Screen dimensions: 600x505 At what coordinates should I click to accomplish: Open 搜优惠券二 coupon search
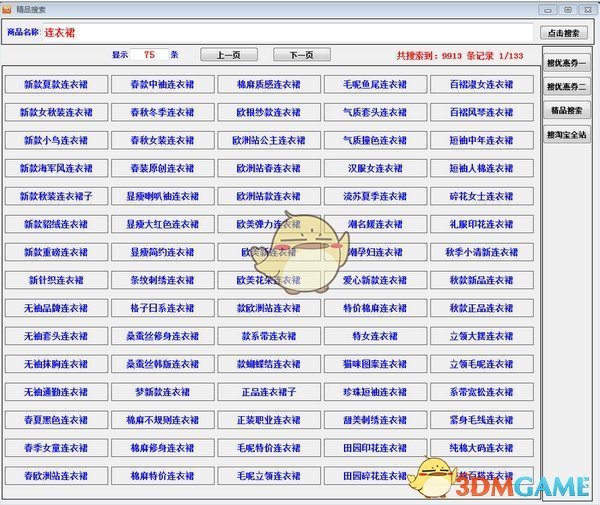[x=567, y=87]
